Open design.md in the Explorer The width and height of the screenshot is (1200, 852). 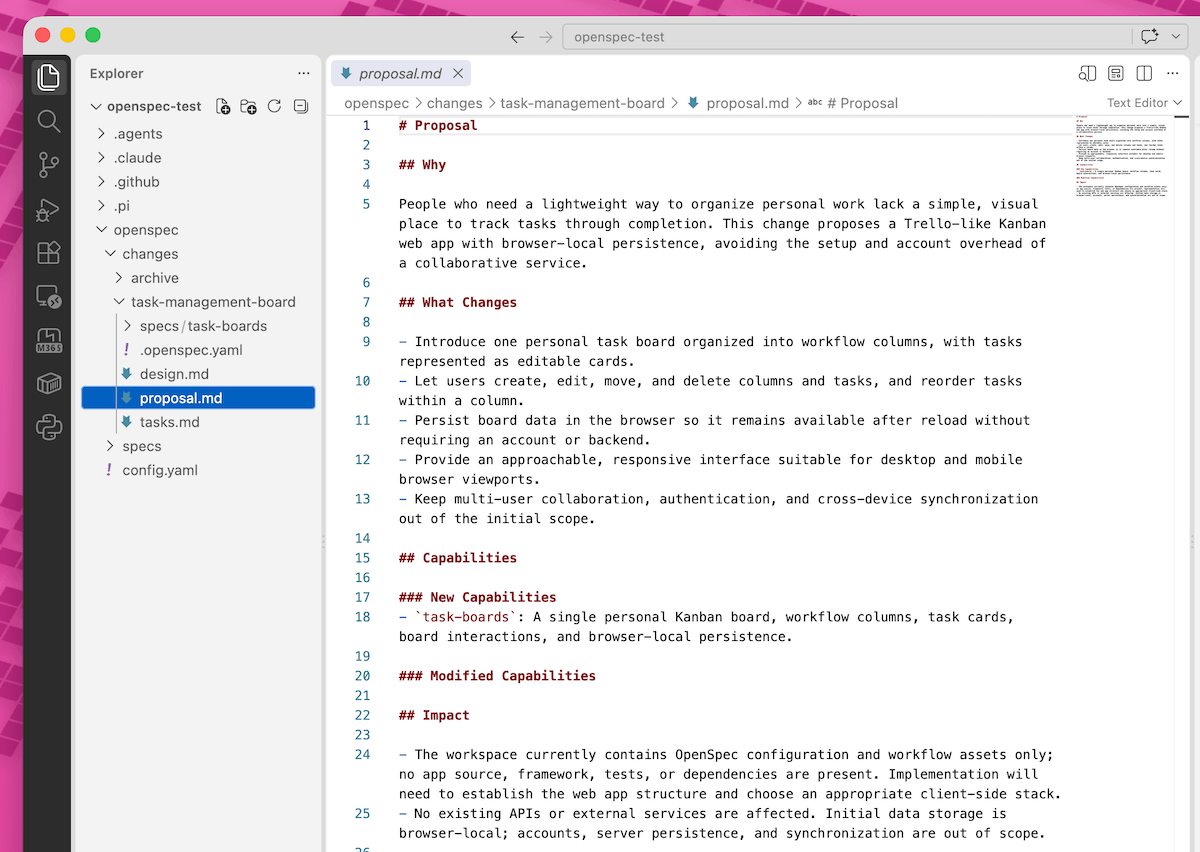tap(174, 374)
